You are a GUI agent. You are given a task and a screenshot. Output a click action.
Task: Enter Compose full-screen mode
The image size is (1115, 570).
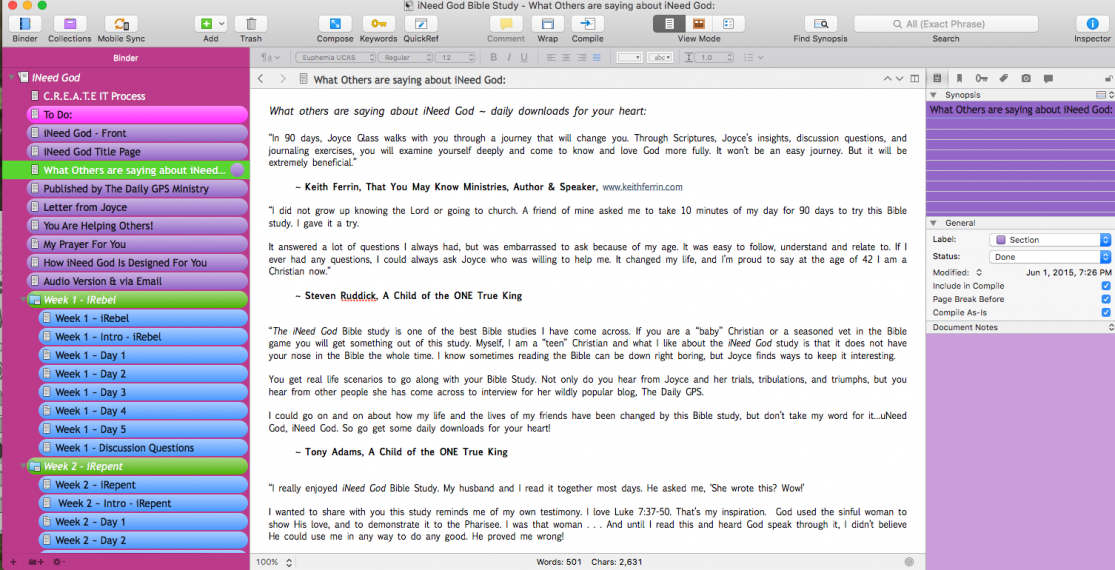(x=335, y=24)
